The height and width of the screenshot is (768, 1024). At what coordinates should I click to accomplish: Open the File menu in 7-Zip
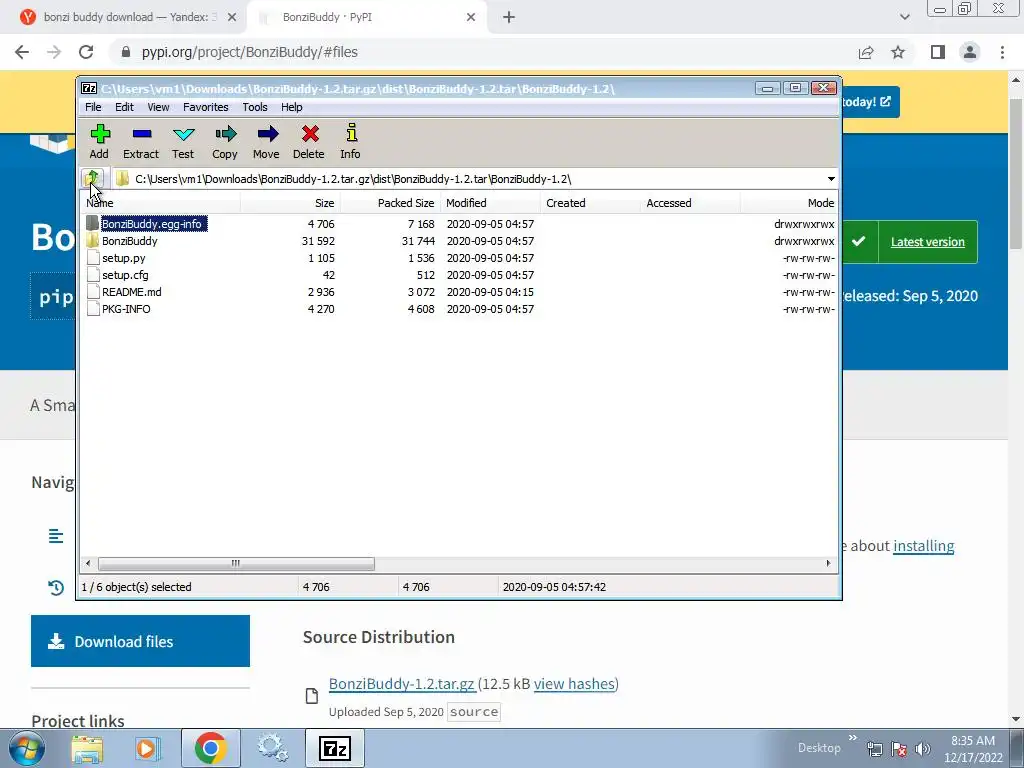coord(93,107)
